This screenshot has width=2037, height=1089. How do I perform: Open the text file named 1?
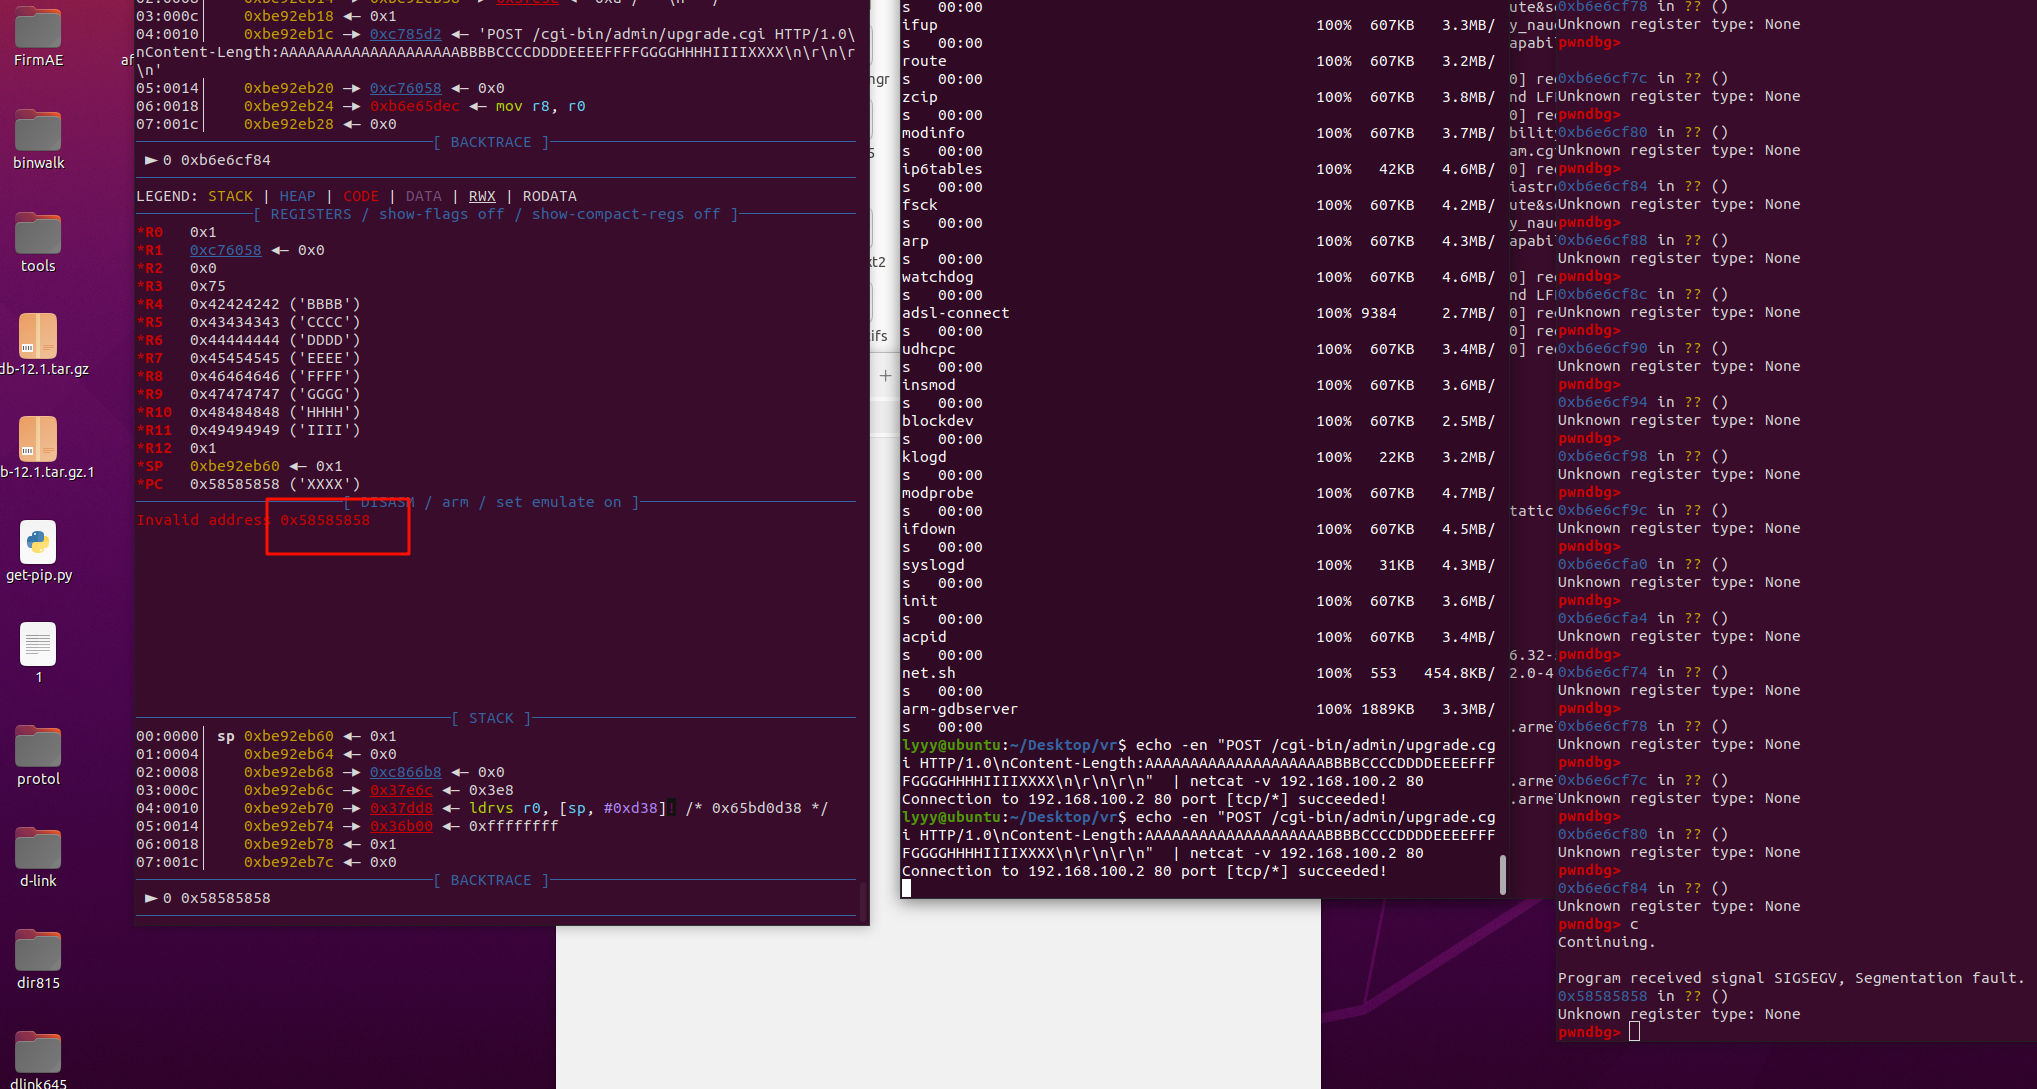pos(38,645)
